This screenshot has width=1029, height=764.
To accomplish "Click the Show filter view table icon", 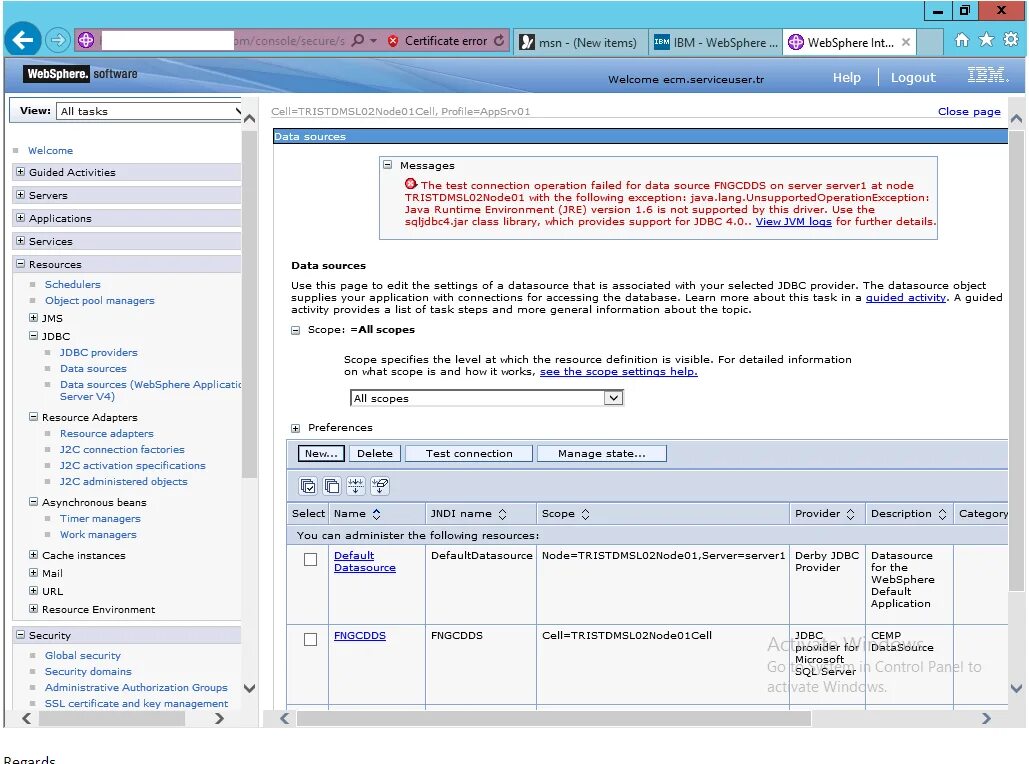I will click(x=356, y=486).
